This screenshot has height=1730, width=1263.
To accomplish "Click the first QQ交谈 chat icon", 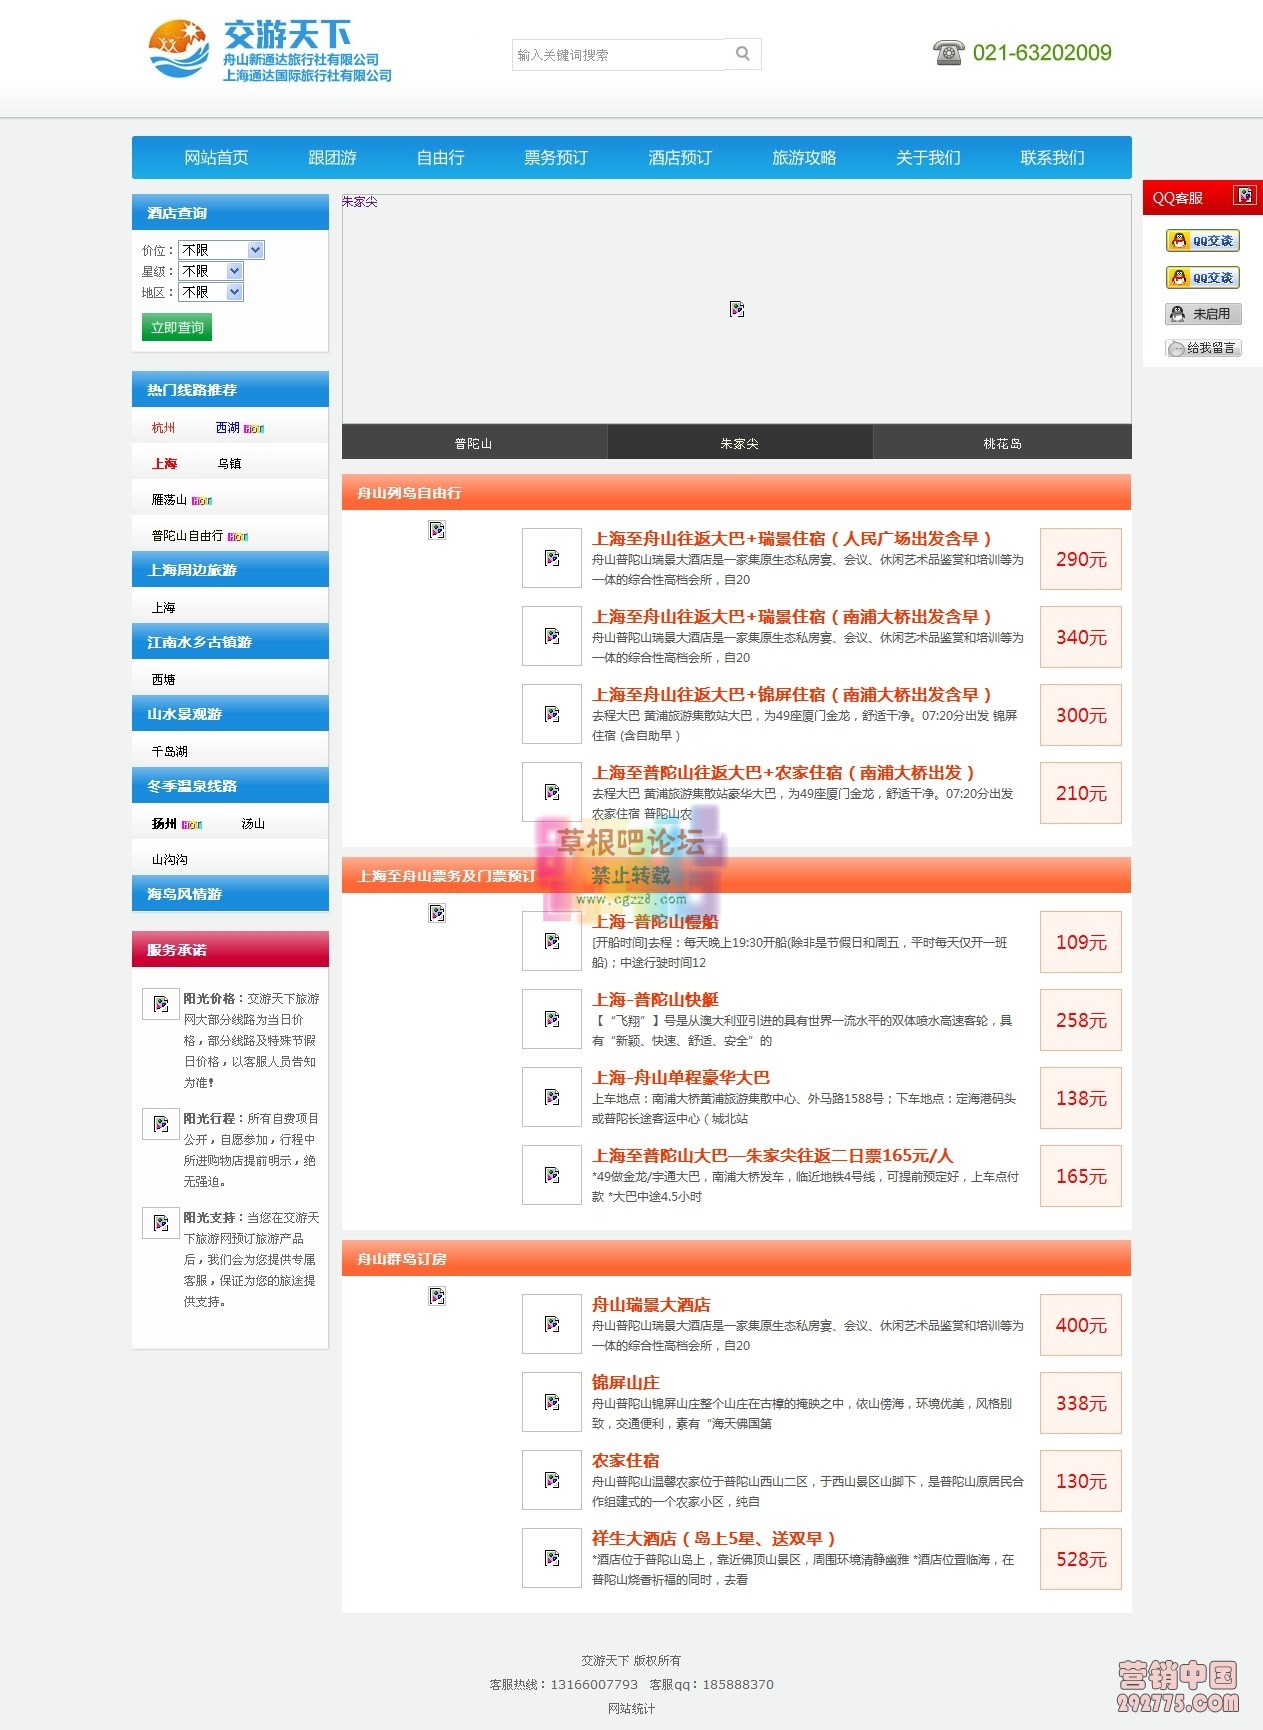I will click(x=1202, y=241).
